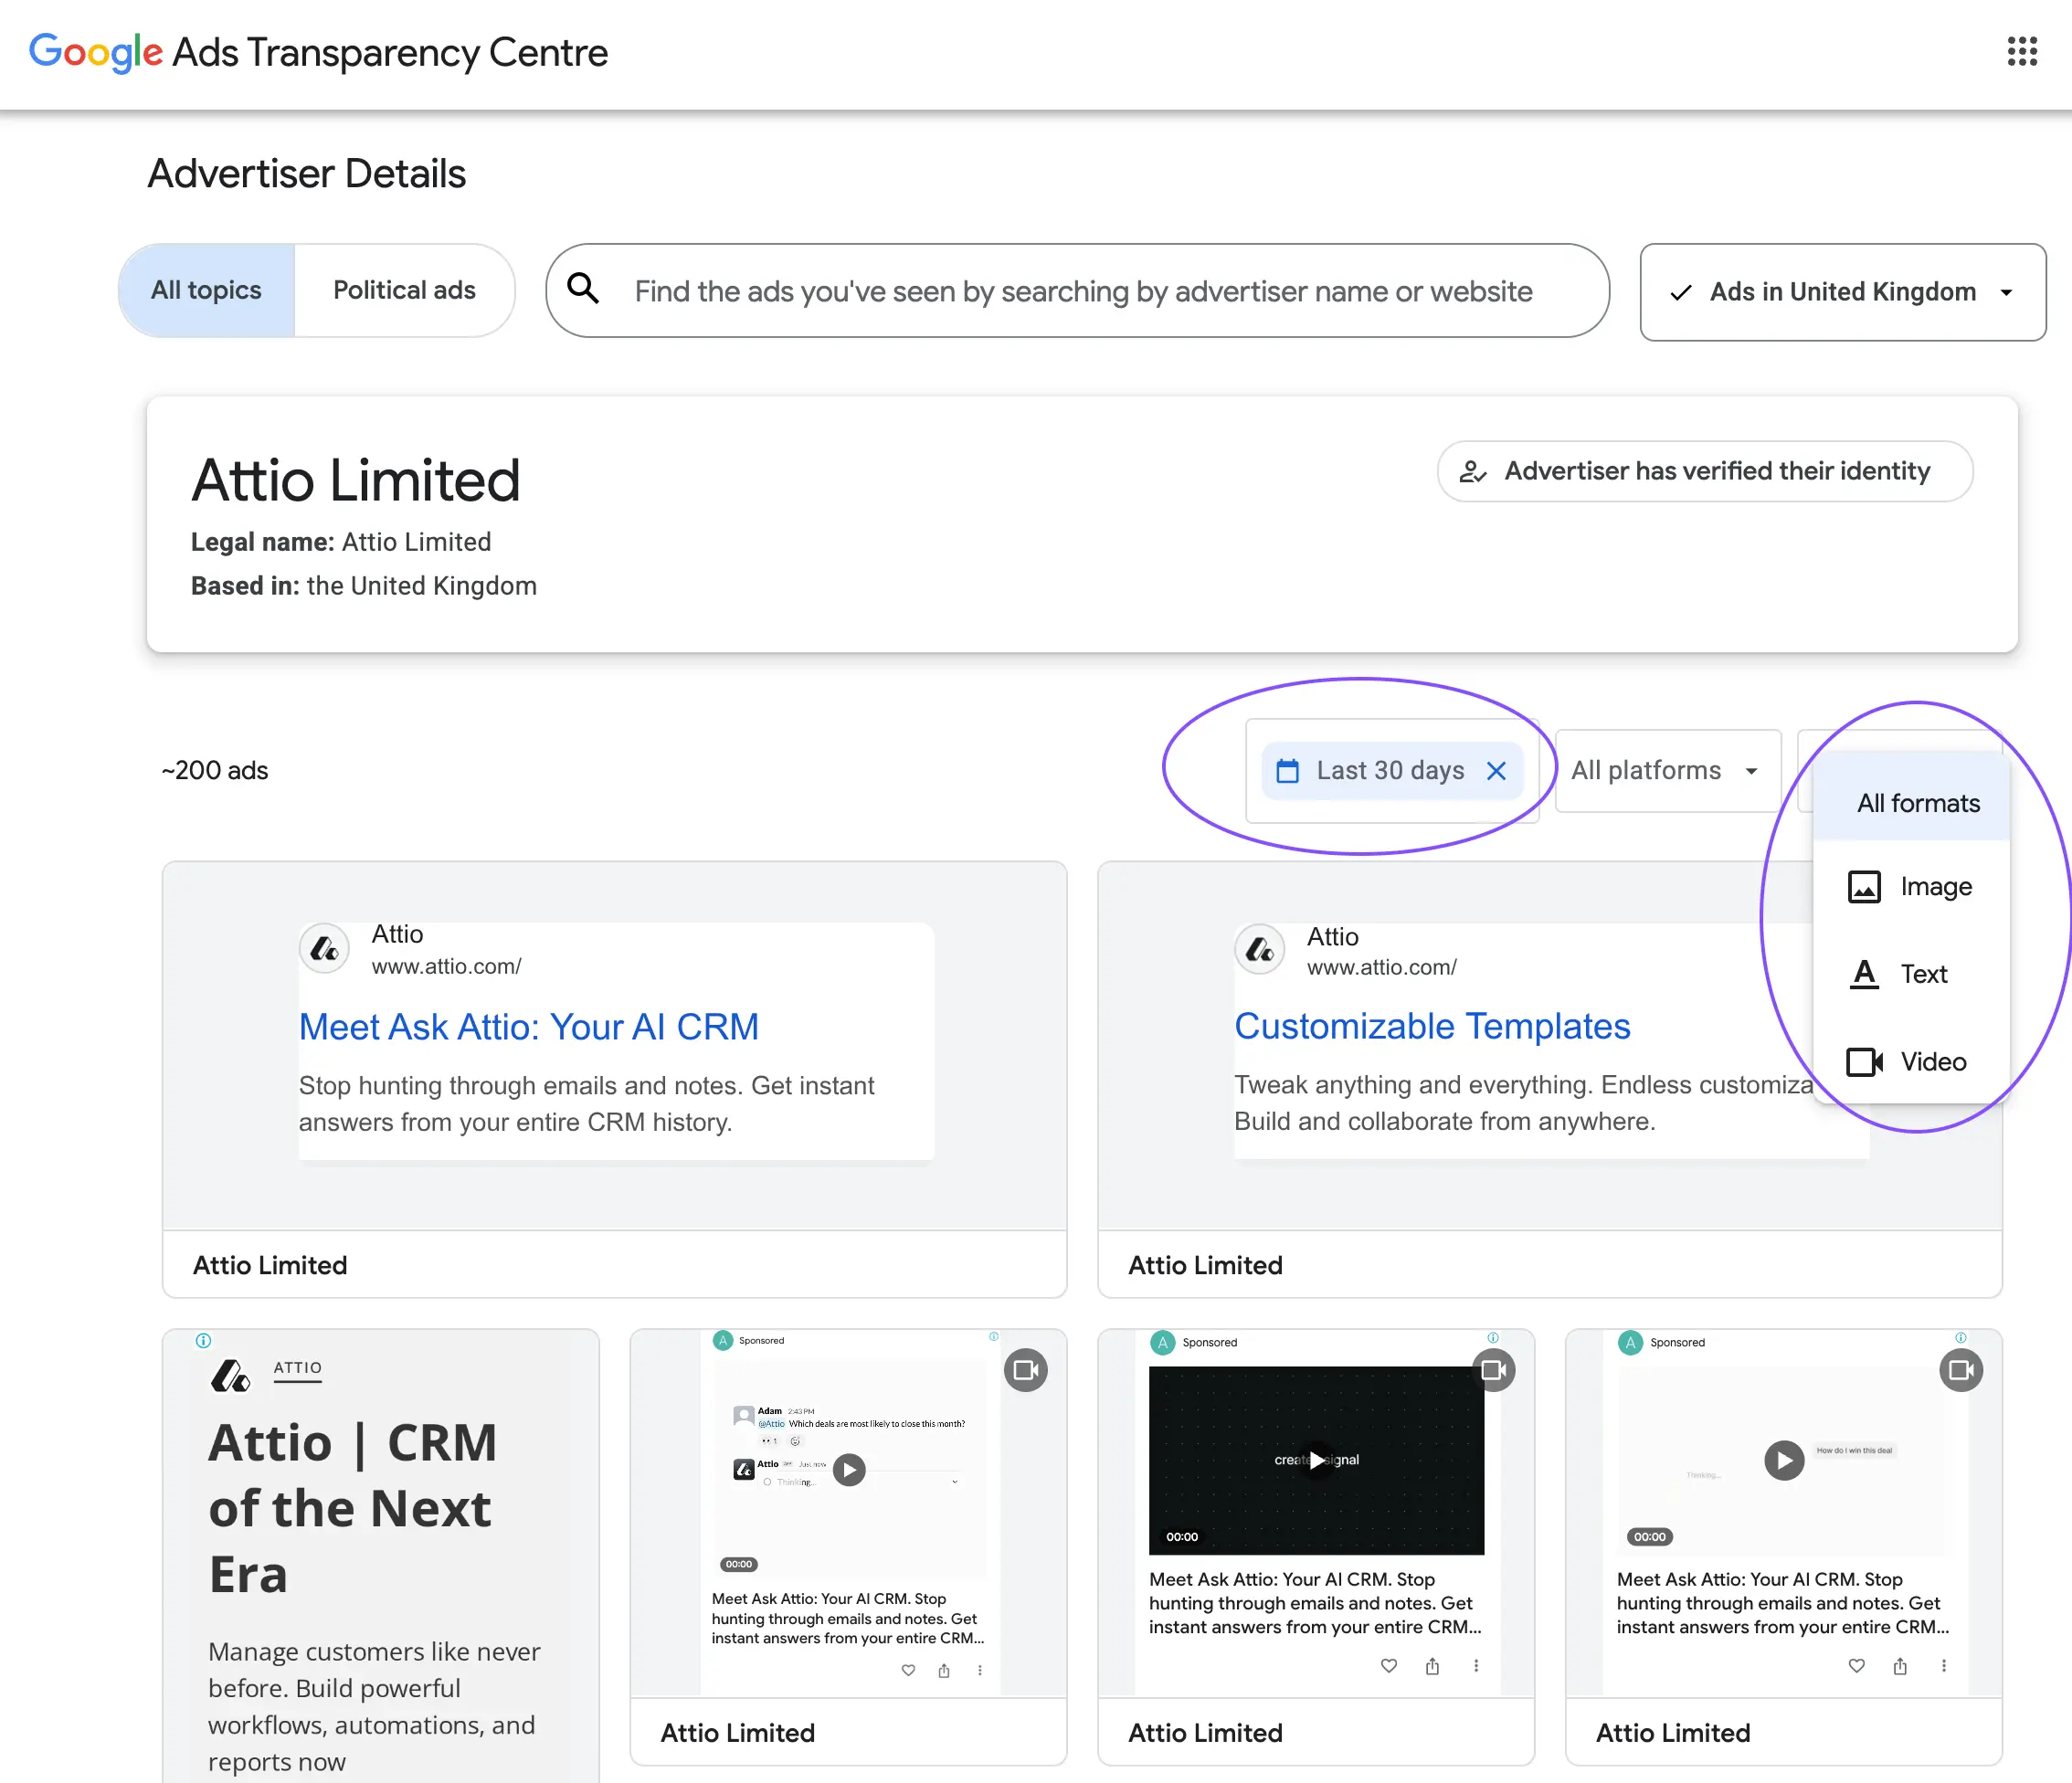Image resolution: width=2072 pixels, height=1783 pixels.
Task: Open Attio CRM of the Next Era ad
Action: tap(352, 1508)
